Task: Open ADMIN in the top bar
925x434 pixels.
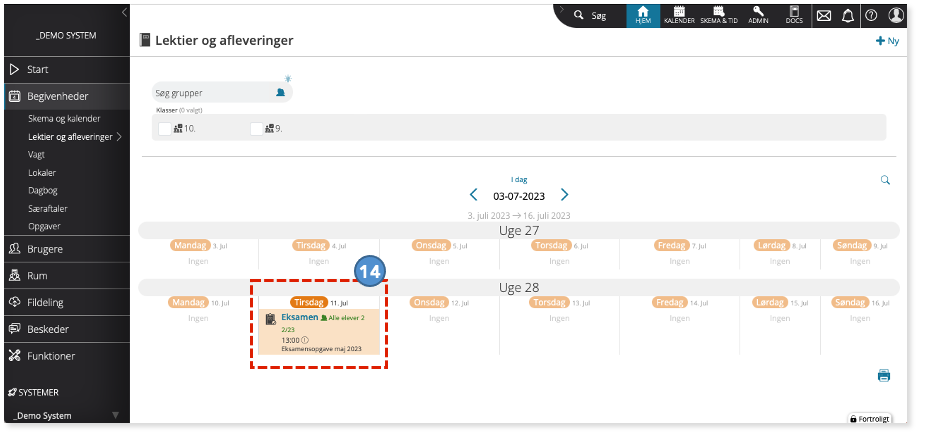Action: [758, 16]
